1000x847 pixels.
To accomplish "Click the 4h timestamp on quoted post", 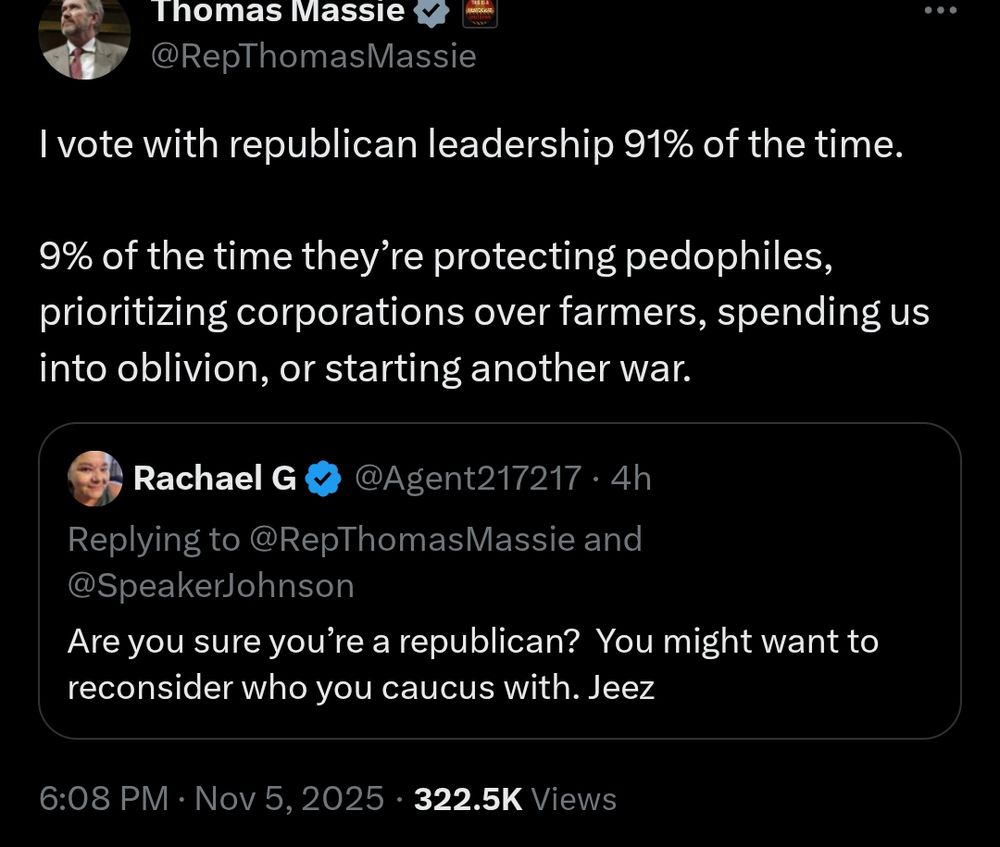I will coord(630,479).
